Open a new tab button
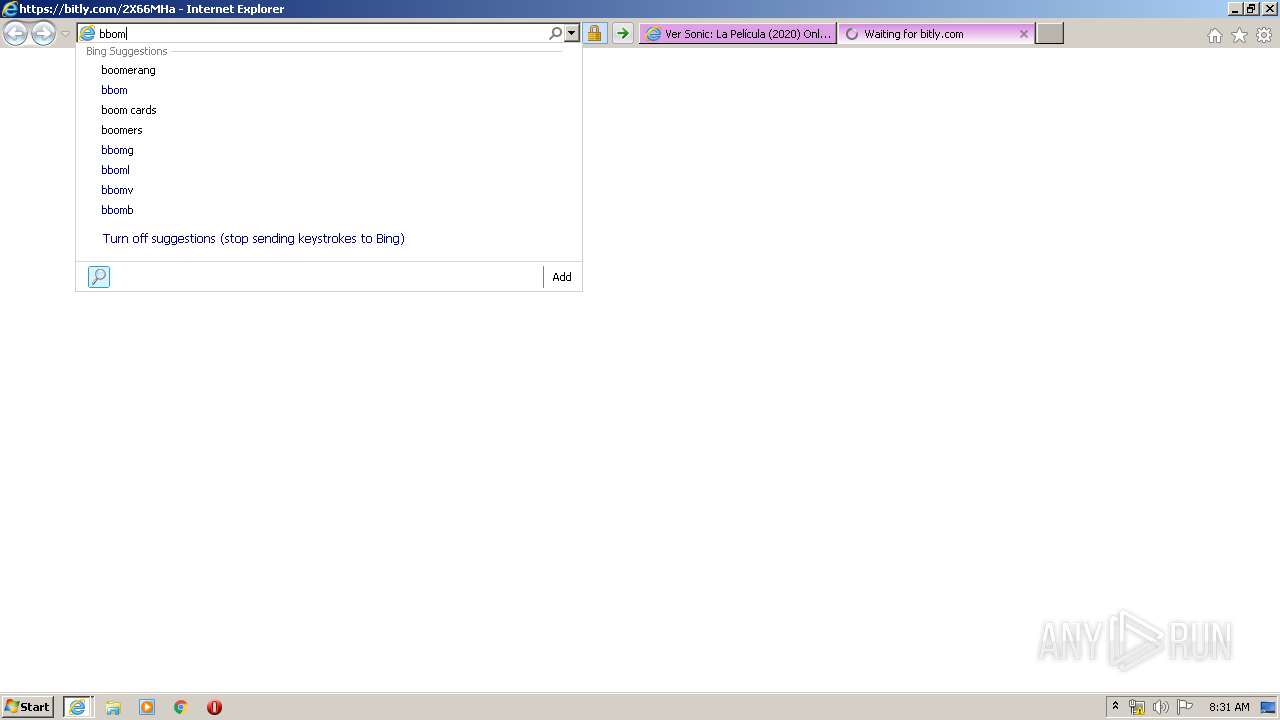Viewport: 1280px width, 720px height. point(1049,33)
